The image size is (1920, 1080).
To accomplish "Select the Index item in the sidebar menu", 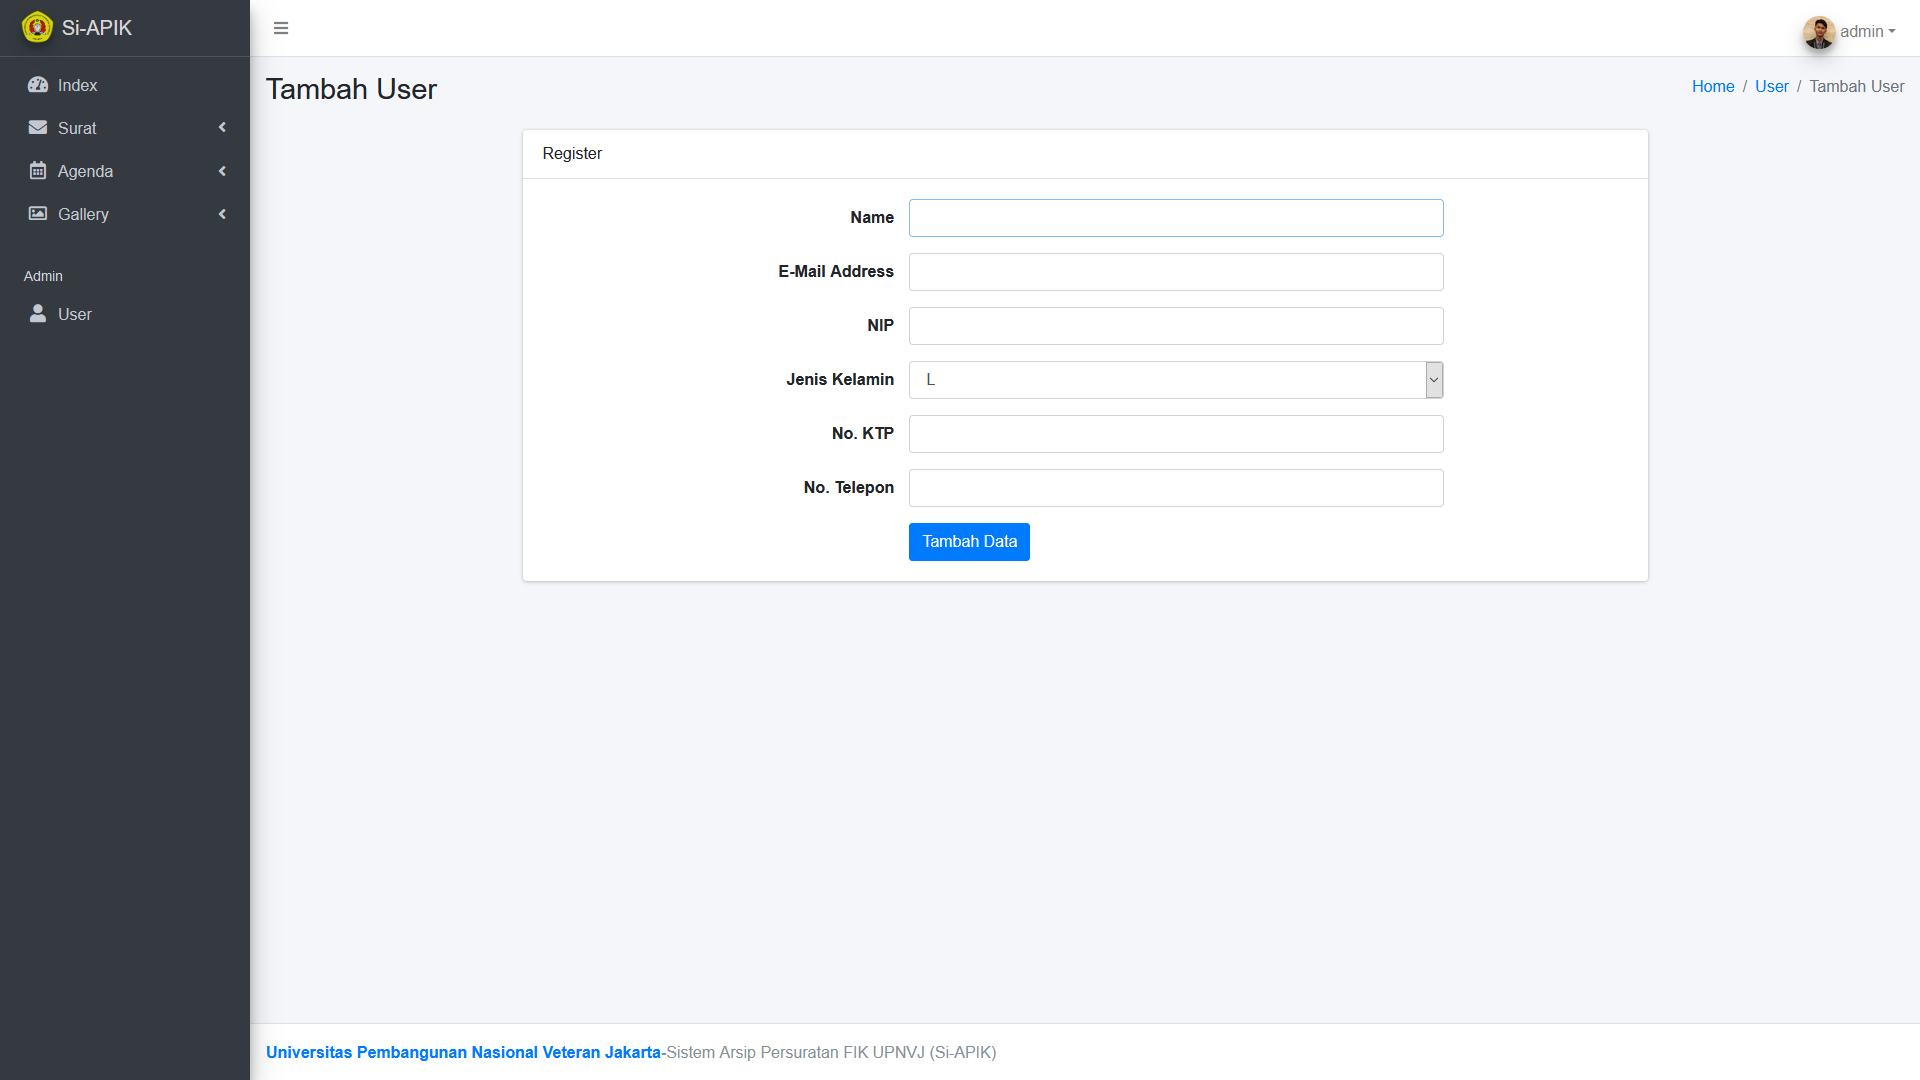I will (77, 85).
